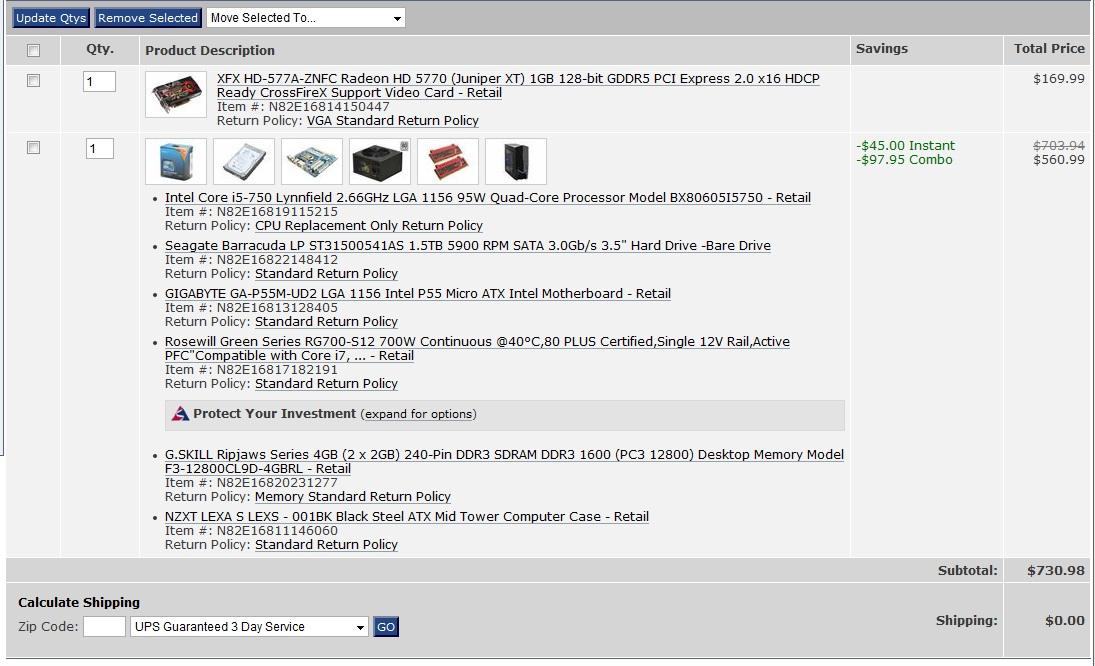Open the UPS shipping service dropdown
The image size is (1095, 666).
249,627
